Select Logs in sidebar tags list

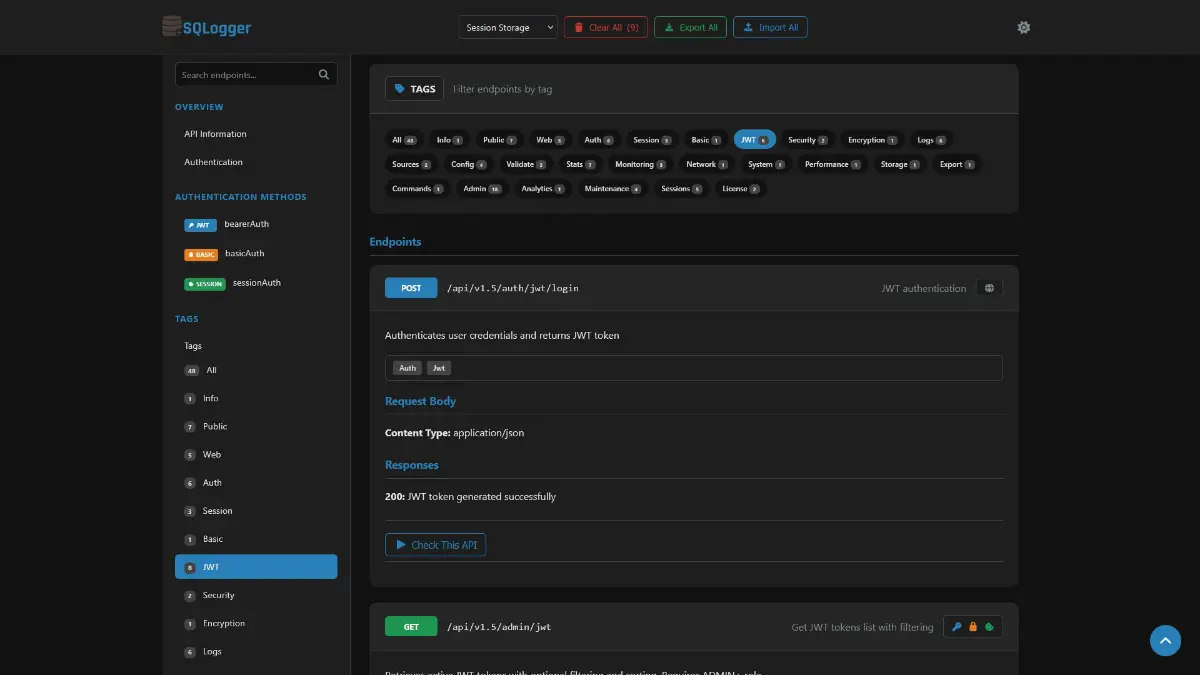(x=256, y=651)
